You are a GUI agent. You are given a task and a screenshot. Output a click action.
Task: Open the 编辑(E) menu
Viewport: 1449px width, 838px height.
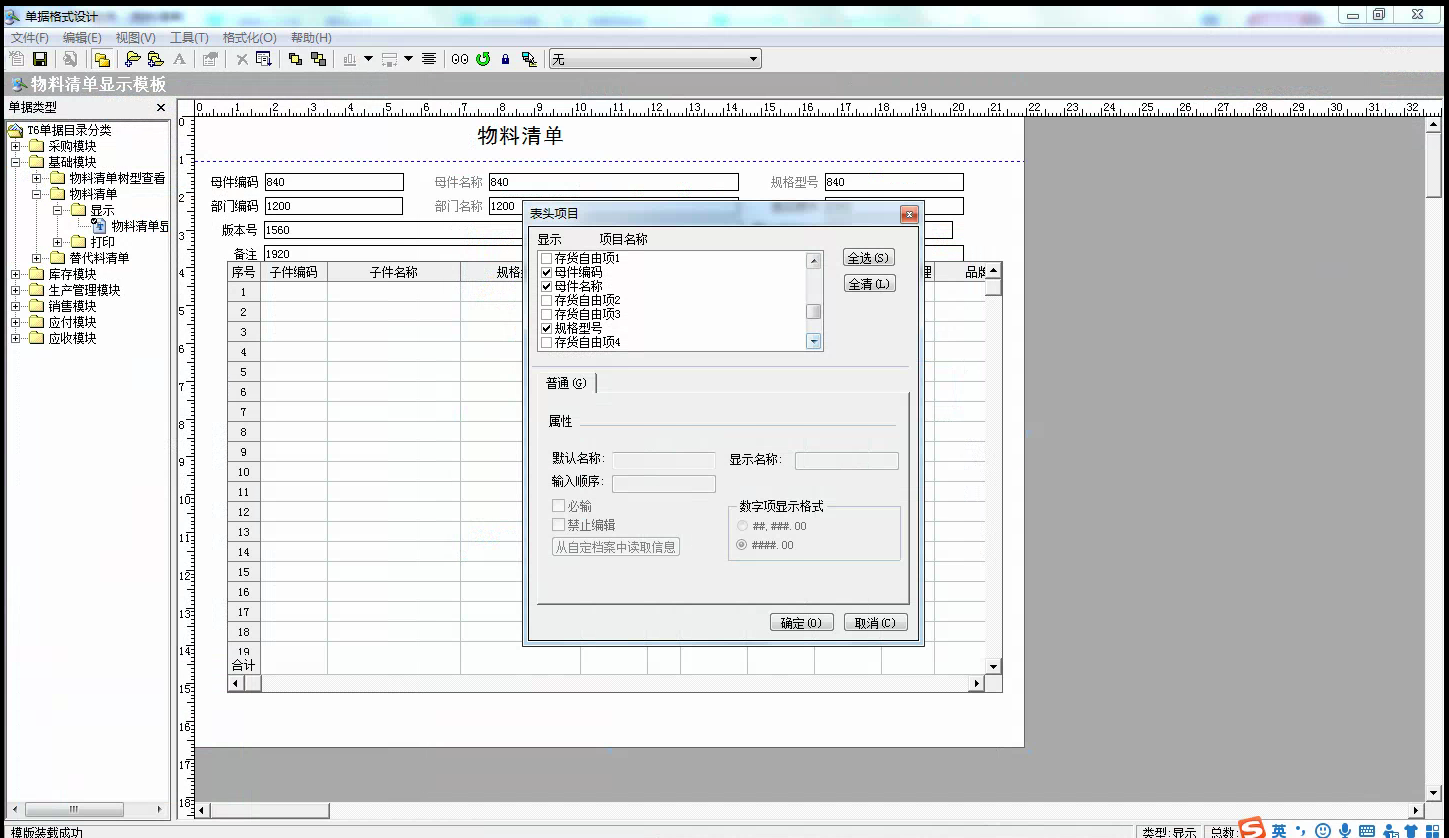[x=82, y=38]
